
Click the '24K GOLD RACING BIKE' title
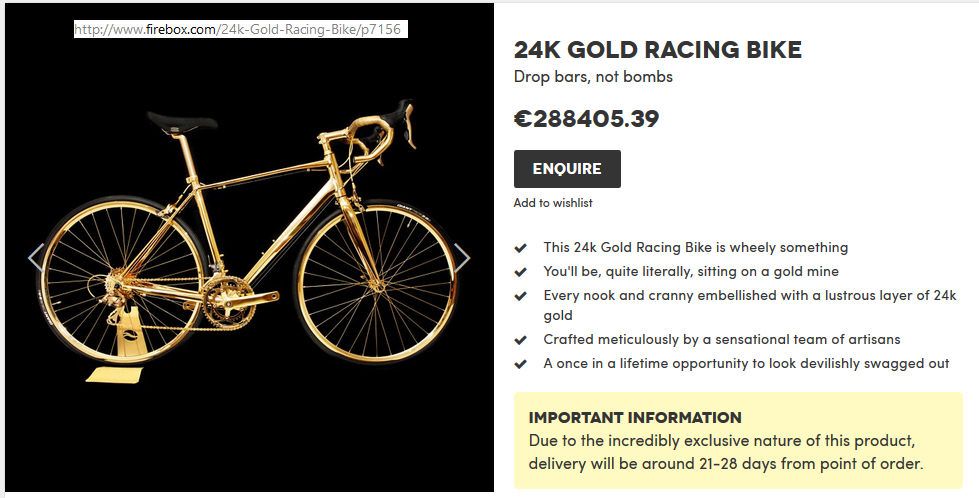(658, 50)
